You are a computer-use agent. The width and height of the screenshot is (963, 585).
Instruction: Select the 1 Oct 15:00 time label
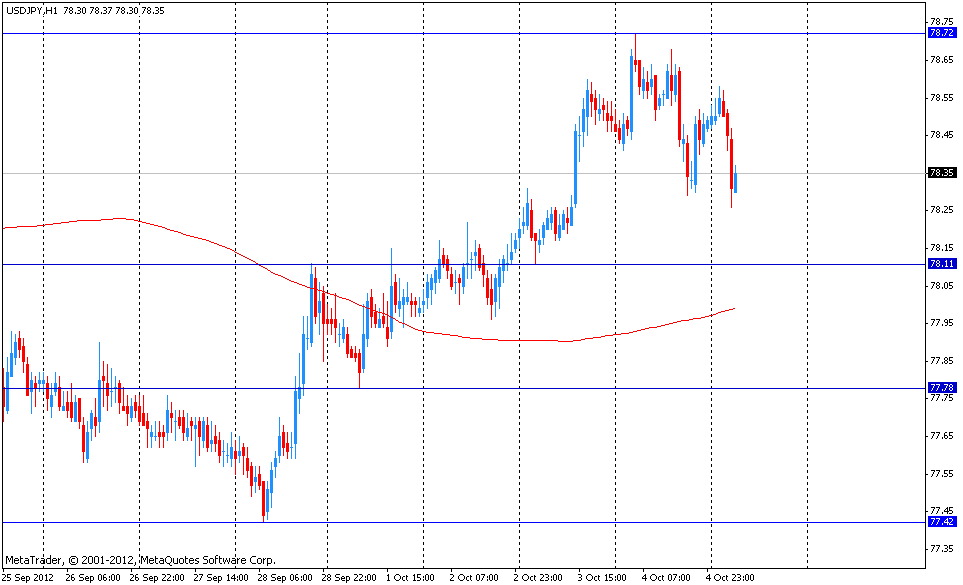click(412, 577)
